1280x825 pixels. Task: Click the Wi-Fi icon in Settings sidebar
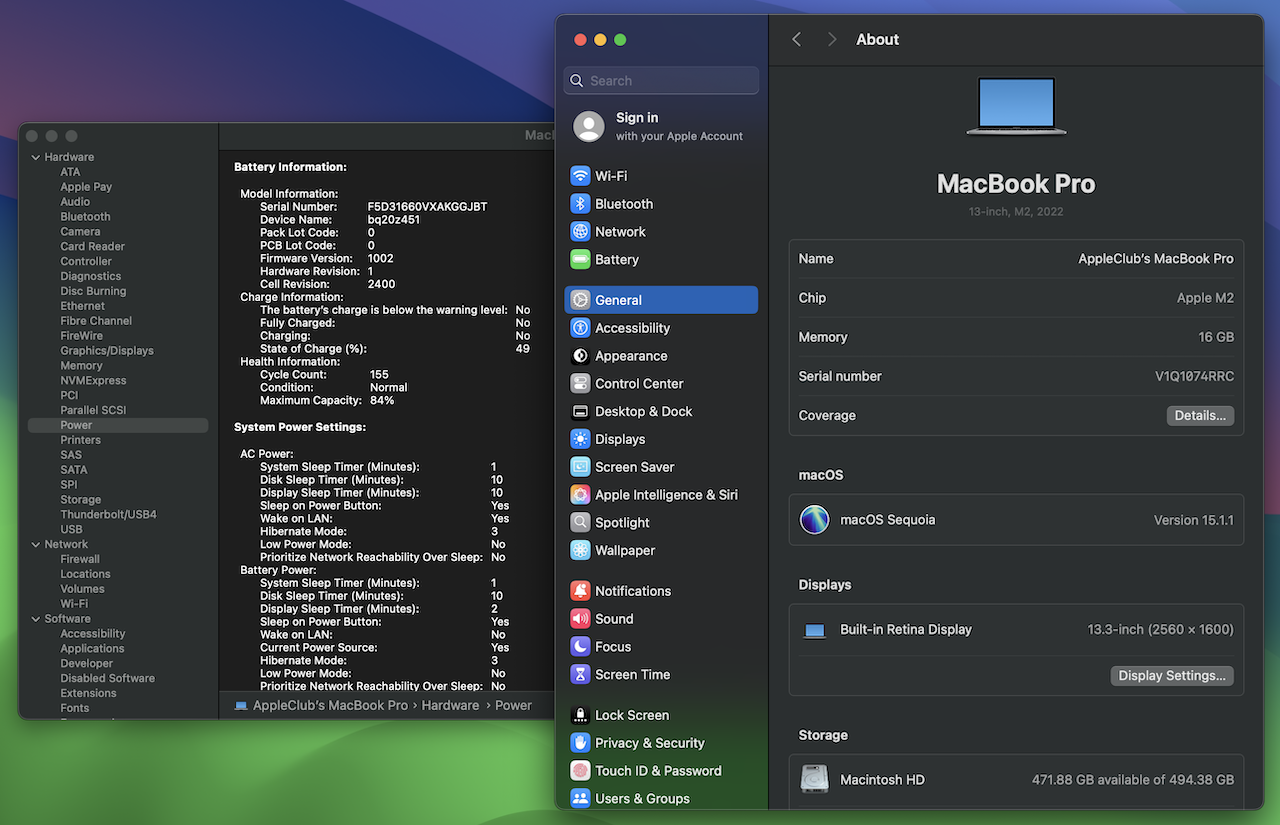[580, 176]
